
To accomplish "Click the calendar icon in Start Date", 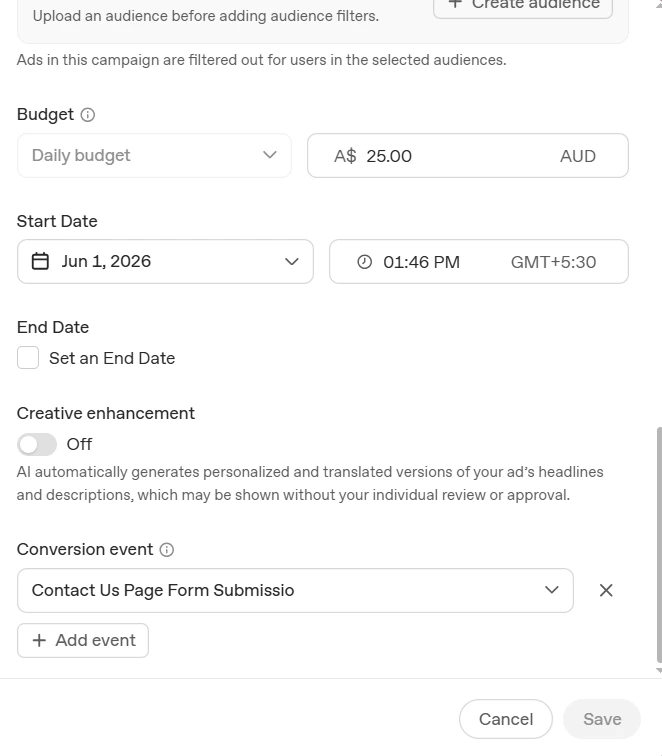I will point(40,261).
